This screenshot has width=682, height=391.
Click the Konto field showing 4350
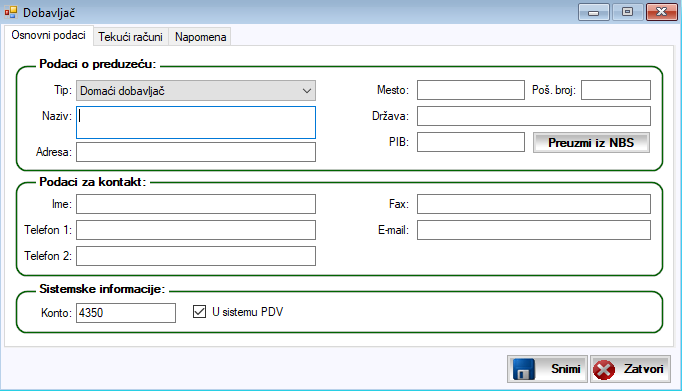pos(126,313)
